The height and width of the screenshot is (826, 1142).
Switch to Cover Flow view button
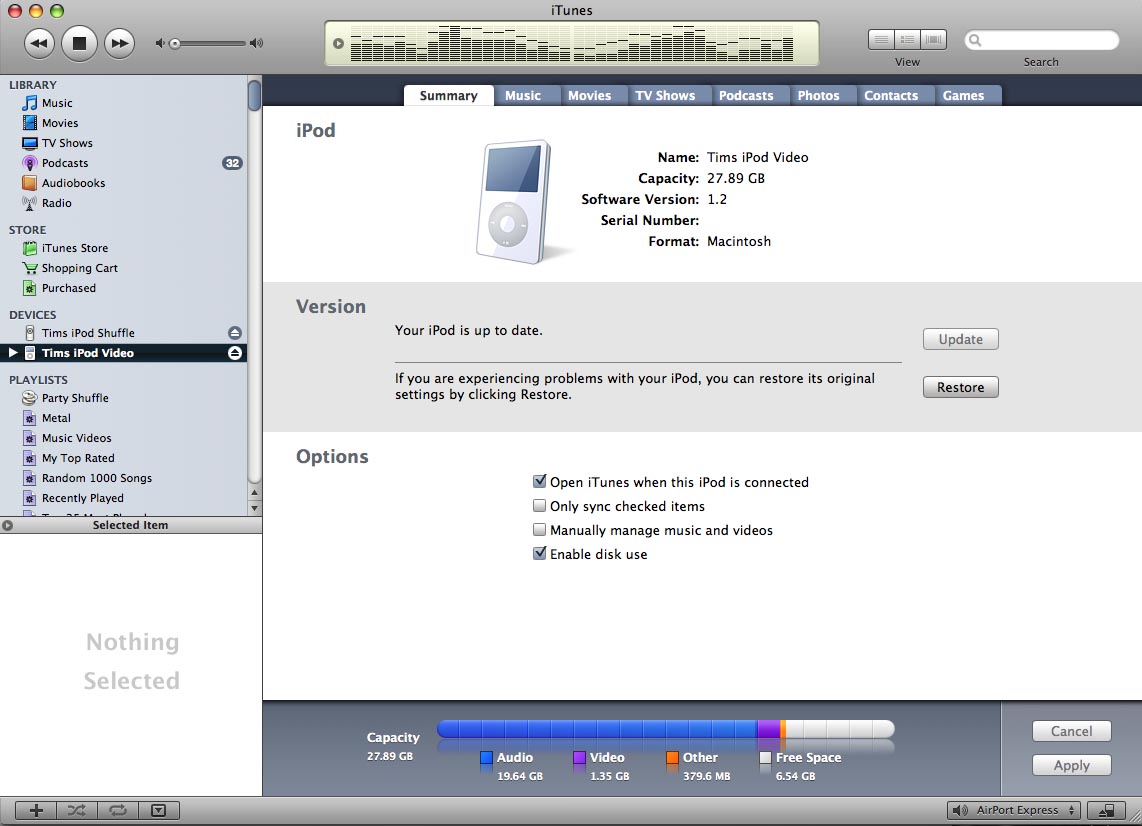click(x=933, y=39)
